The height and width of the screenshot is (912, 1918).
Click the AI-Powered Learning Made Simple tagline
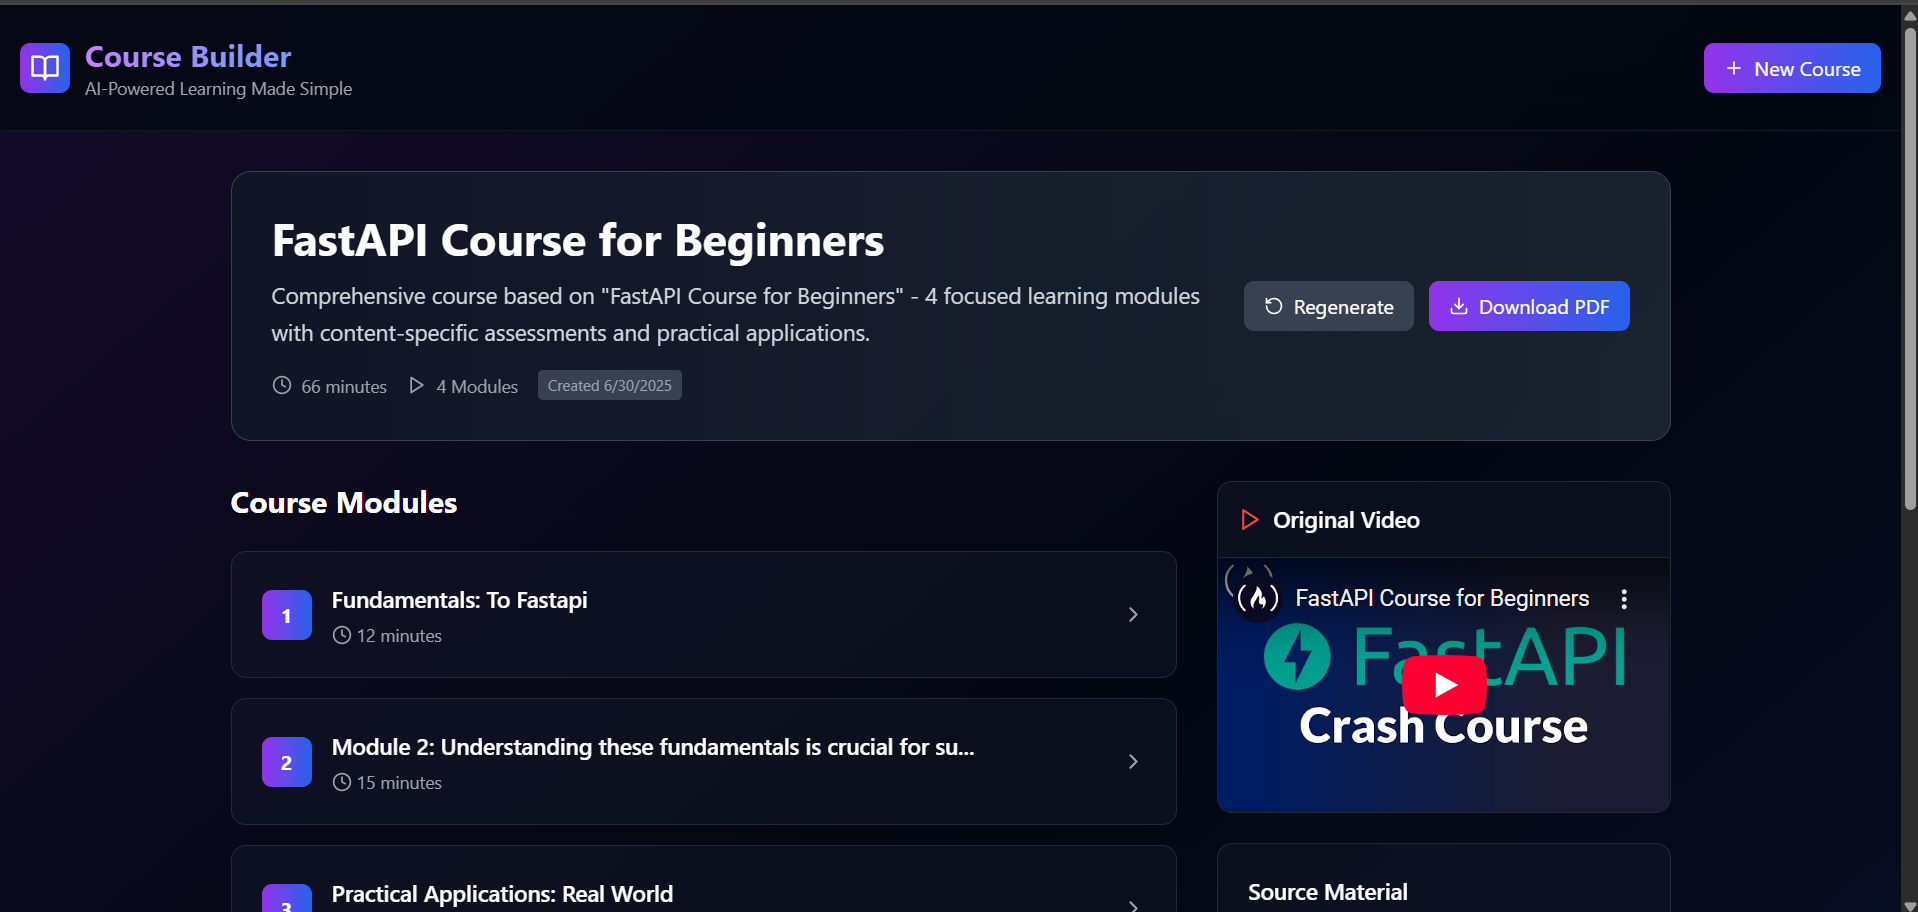218,89
